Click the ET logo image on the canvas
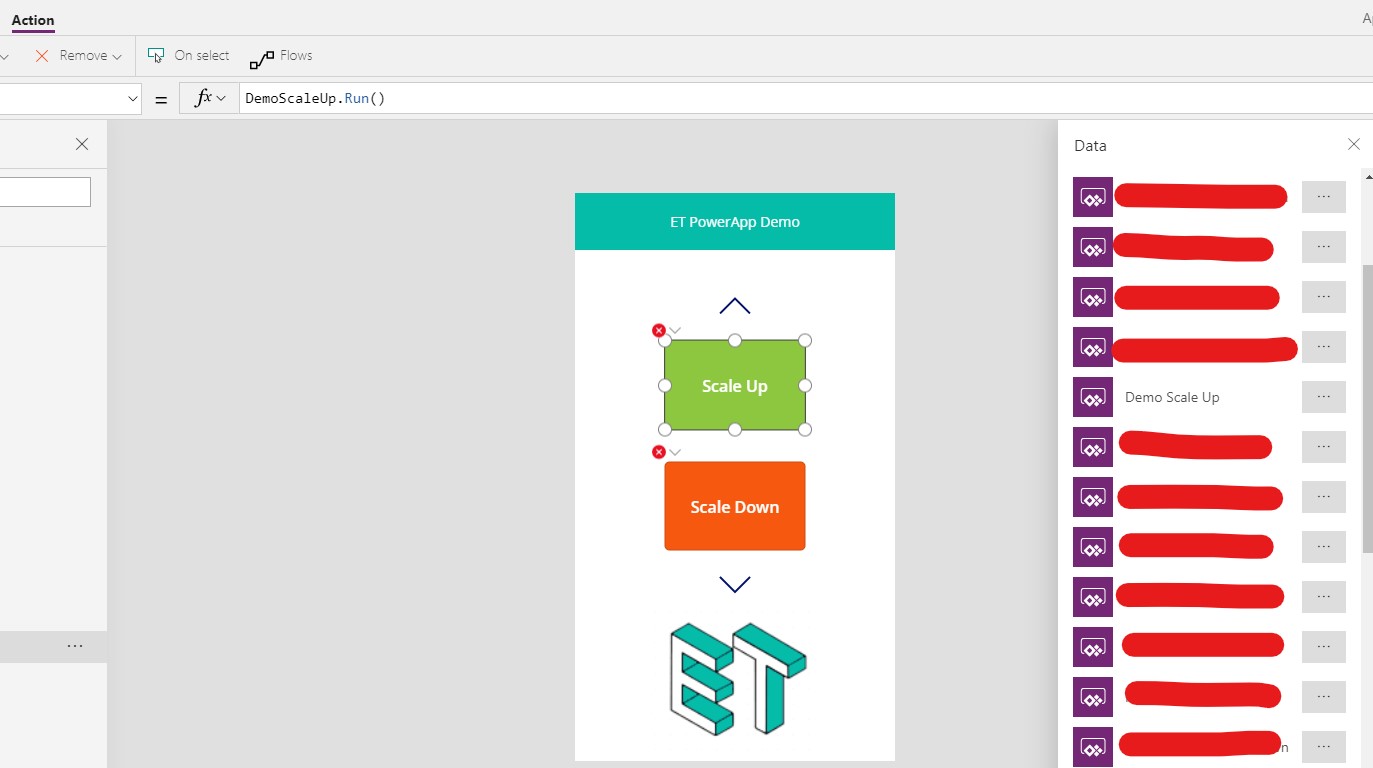Image resolution: width=1373 pixels, height=768 pixels. (x=735, y=678)
